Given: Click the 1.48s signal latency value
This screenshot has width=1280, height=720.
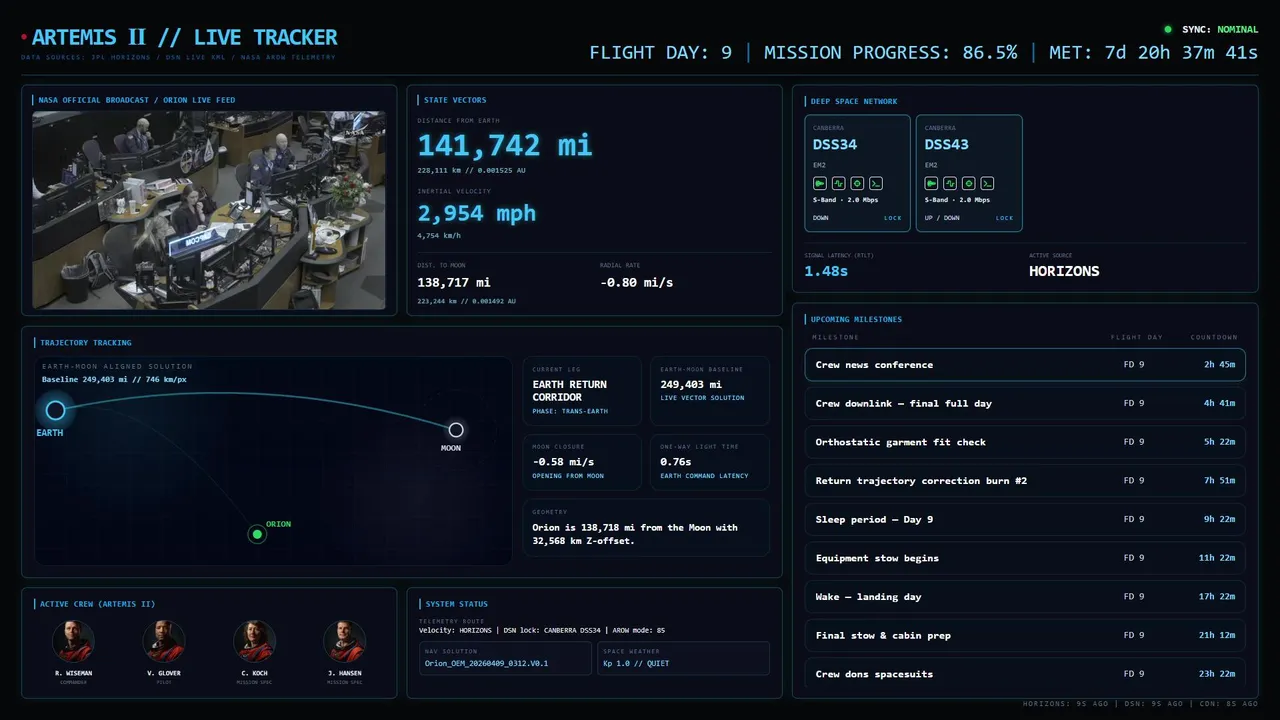Looking at the screenshot, I should pyautogui.click(x=826, y=271).
